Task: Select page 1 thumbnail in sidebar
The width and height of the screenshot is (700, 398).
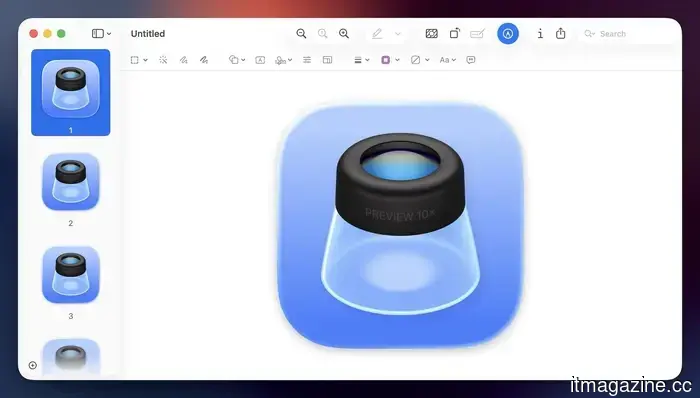Action: tap(71, 92)
